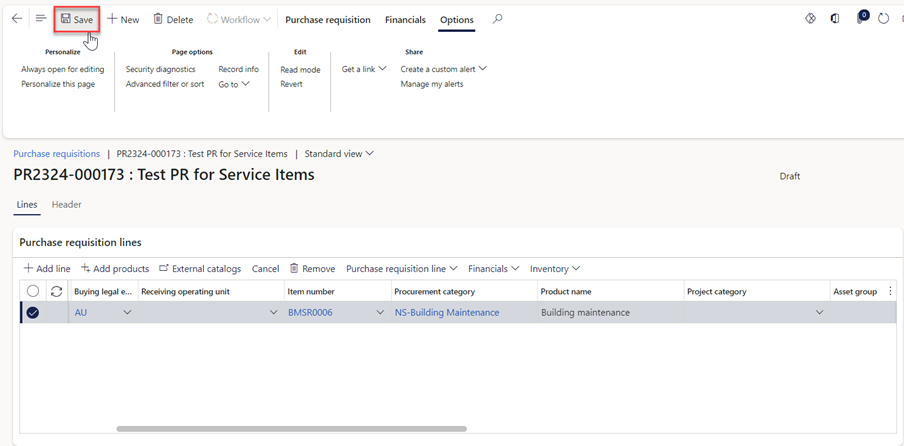This screenshot has height=446, width=904.
Task: Click Purchase requisitions breadcrumb link
Action: (56, 154)
